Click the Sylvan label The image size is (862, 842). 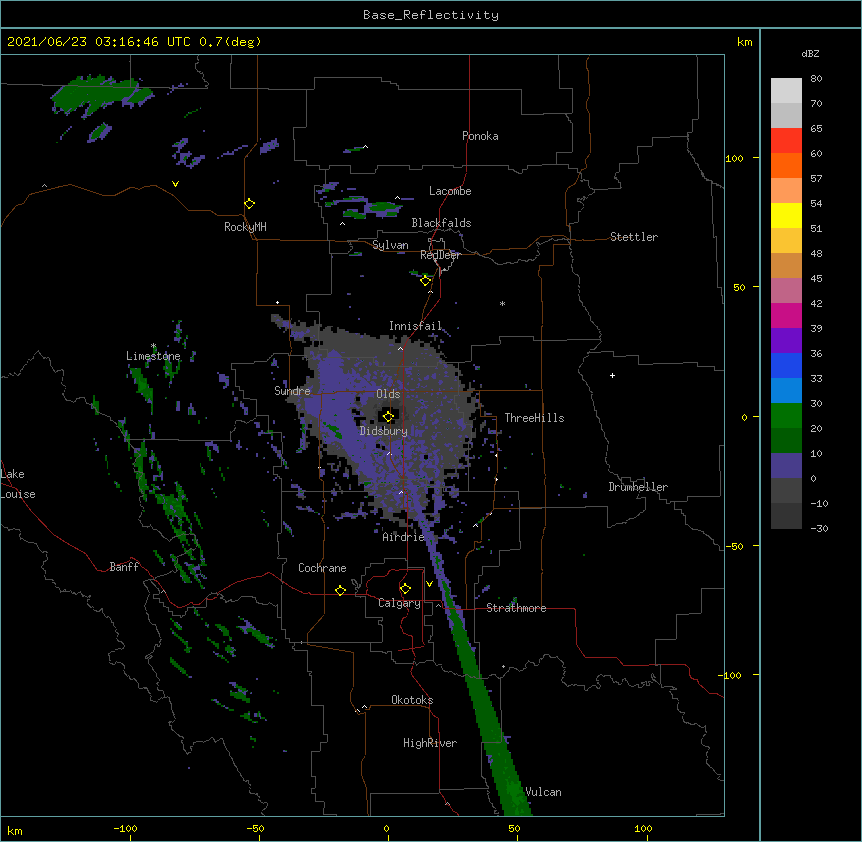click(x=390, y=245)
